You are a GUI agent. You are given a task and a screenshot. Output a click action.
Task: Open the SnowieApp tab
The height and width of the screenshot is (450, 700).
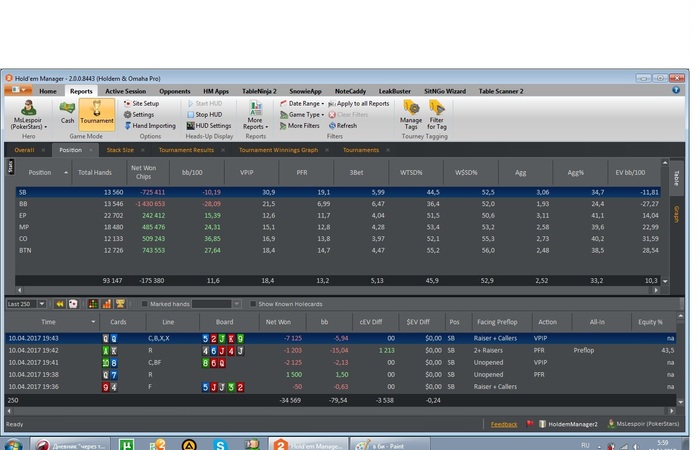[305, 91]
